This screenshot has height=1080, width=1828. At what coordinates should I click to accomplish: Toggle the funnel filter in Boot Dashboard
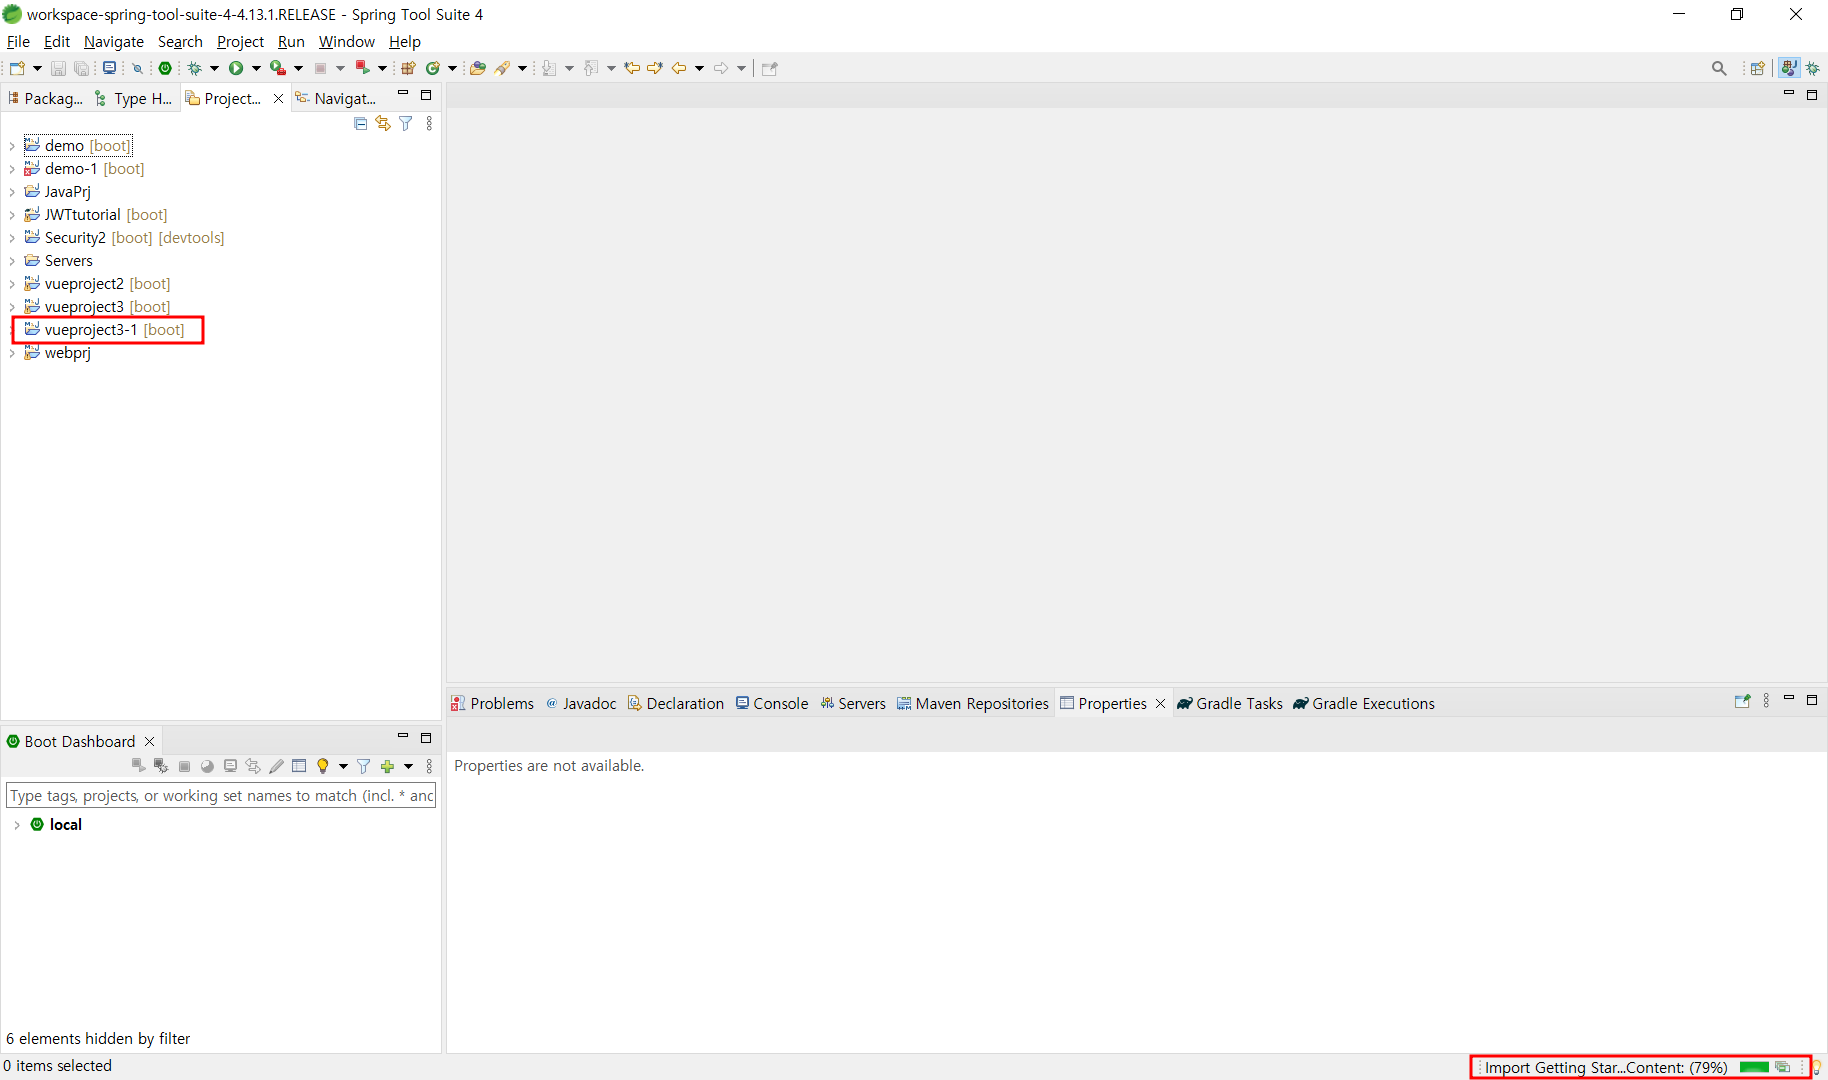point(363,766)
